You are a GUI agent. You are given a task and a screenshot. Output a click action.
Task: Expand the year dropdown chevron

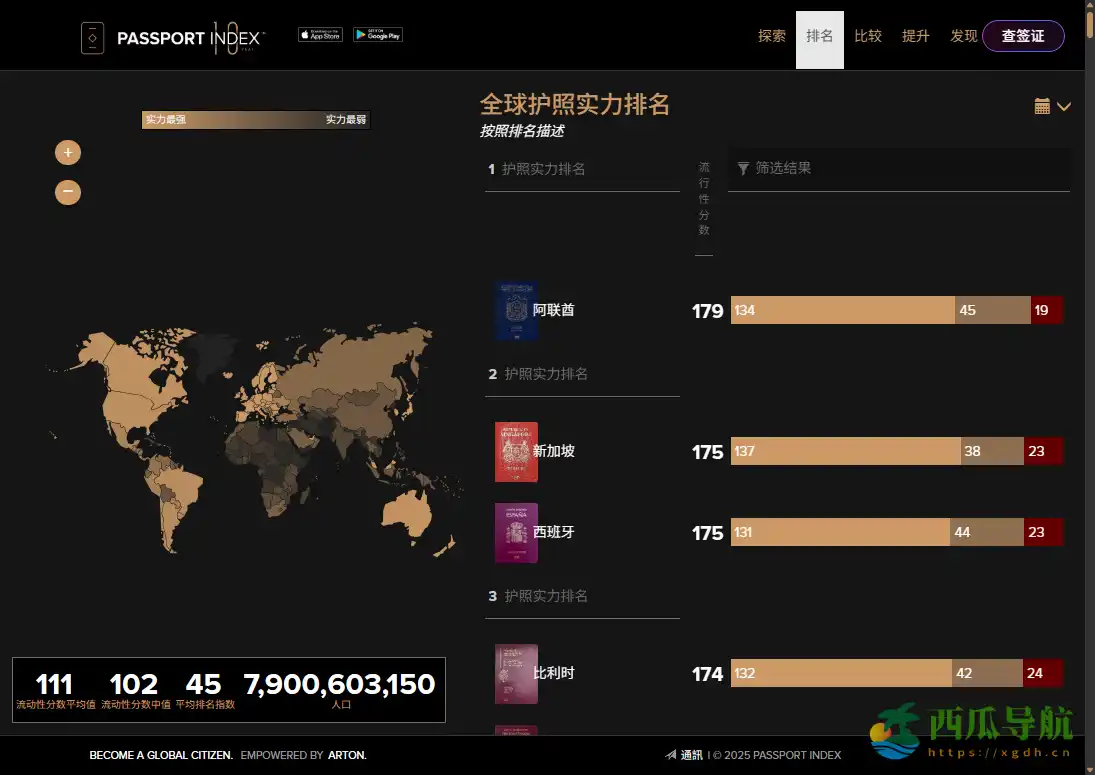1063,106
